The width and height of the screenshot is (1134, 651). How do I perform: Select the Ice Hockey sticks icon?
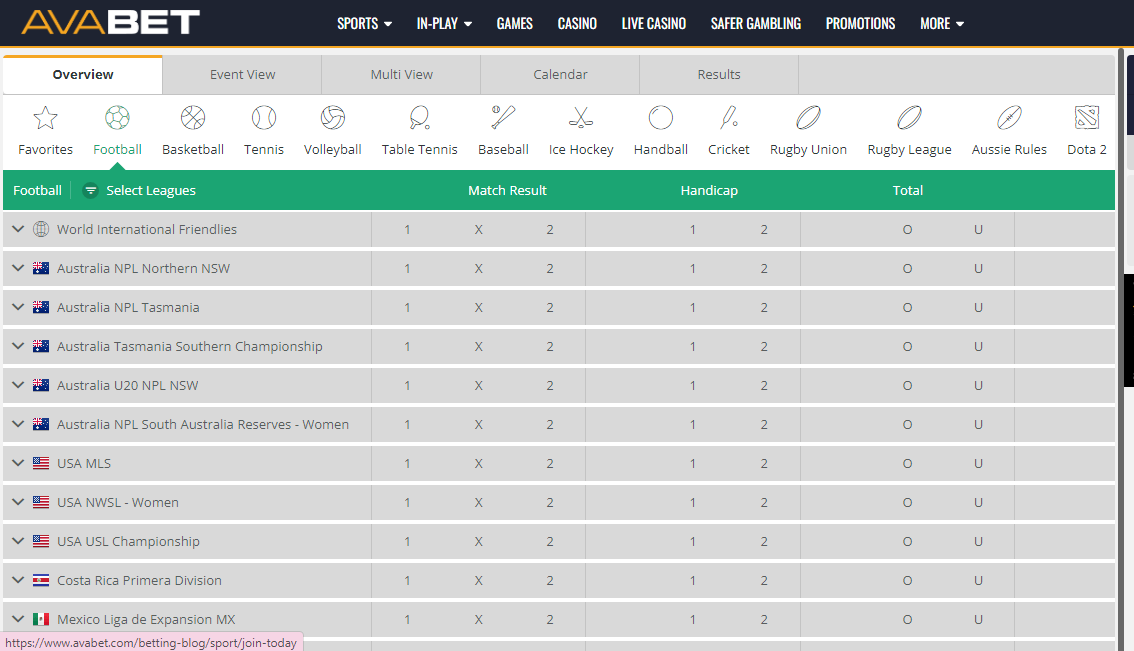point(581,117)
